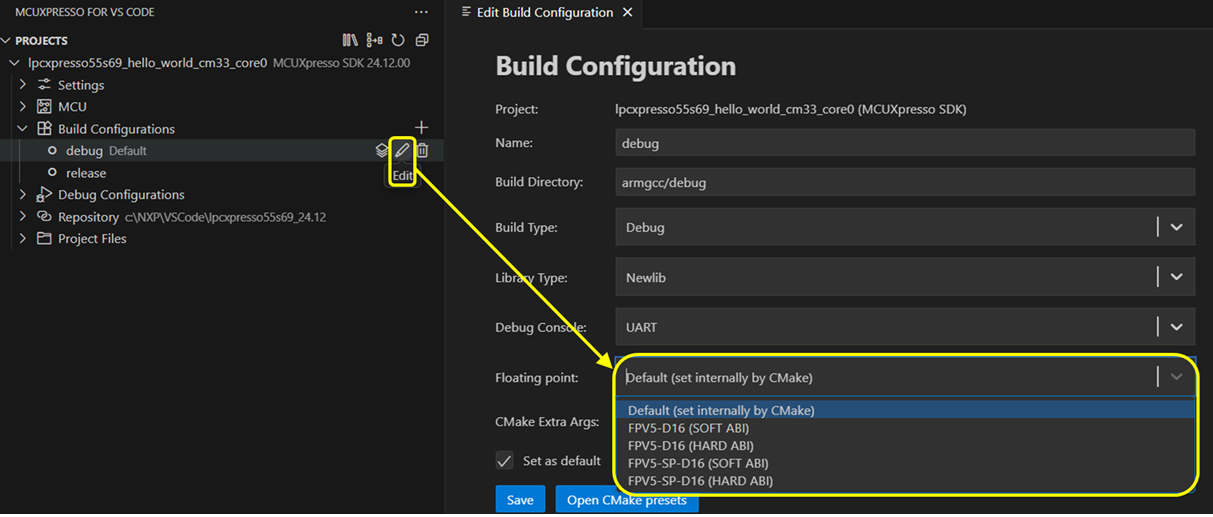Click the Edit pencil icon for debug

(401, 151)
